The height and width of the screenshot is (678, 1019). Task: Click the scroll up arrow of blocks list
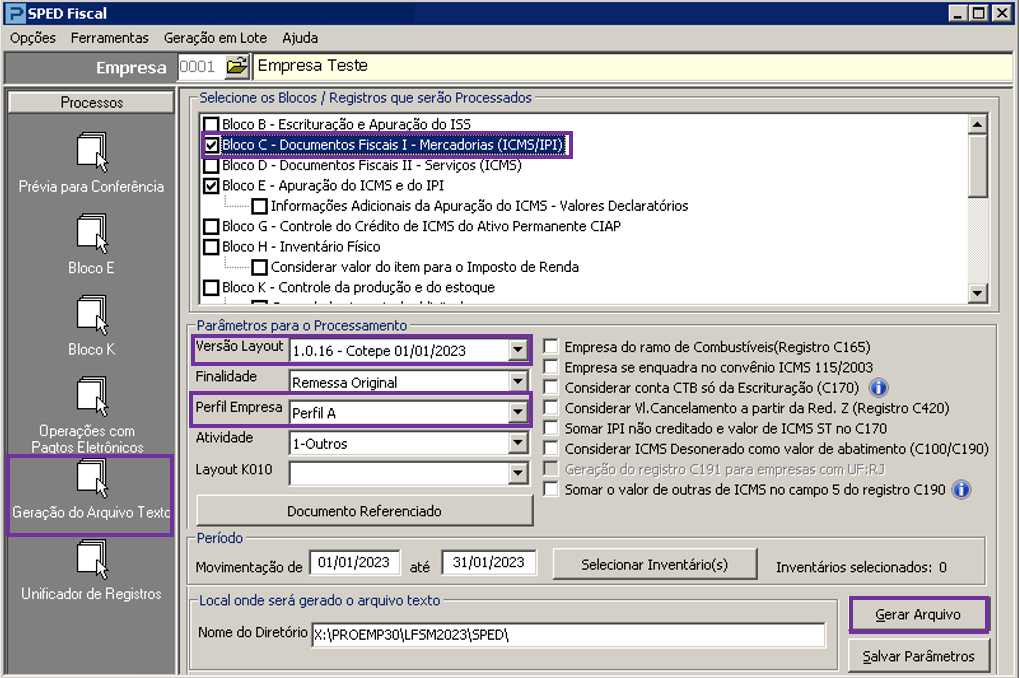(977, 124)
